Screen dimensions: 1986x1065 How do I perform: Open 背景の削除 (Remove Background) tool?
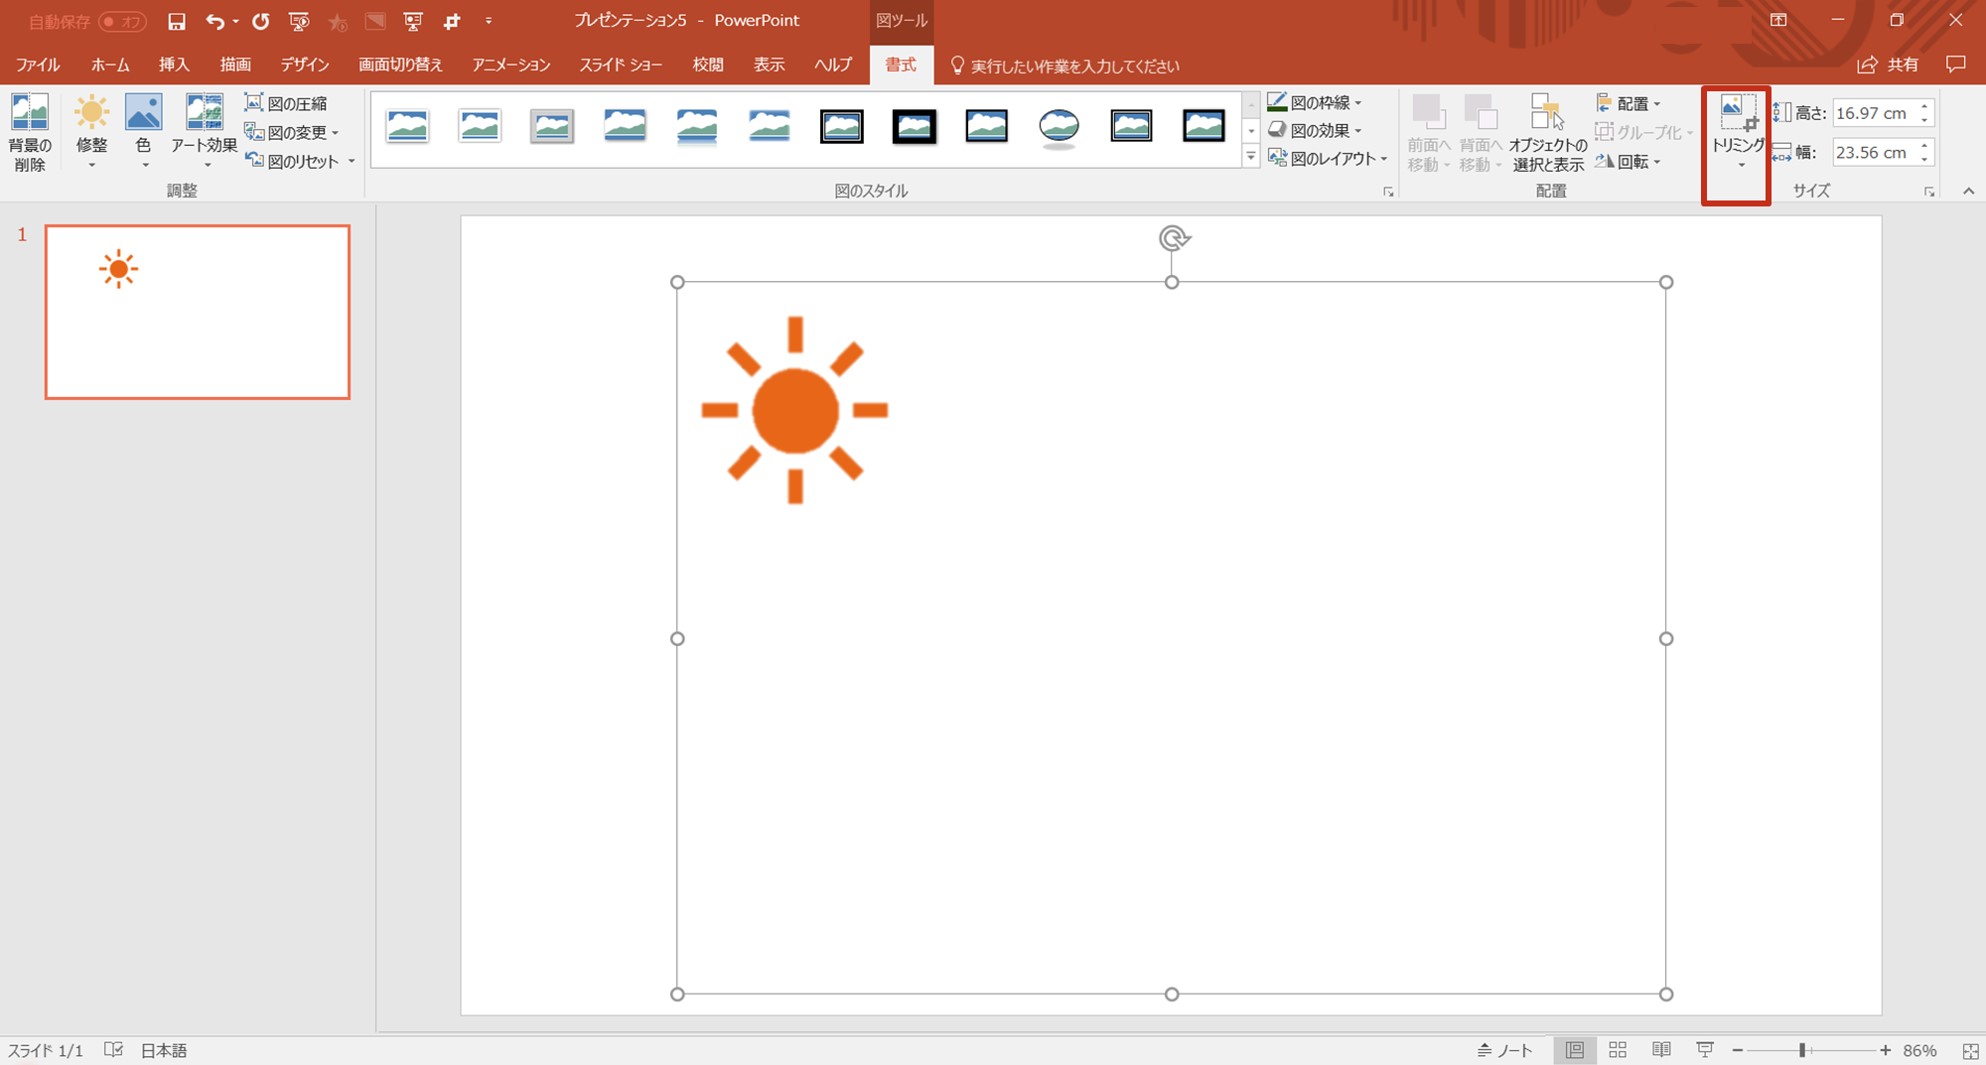[30, 133]
